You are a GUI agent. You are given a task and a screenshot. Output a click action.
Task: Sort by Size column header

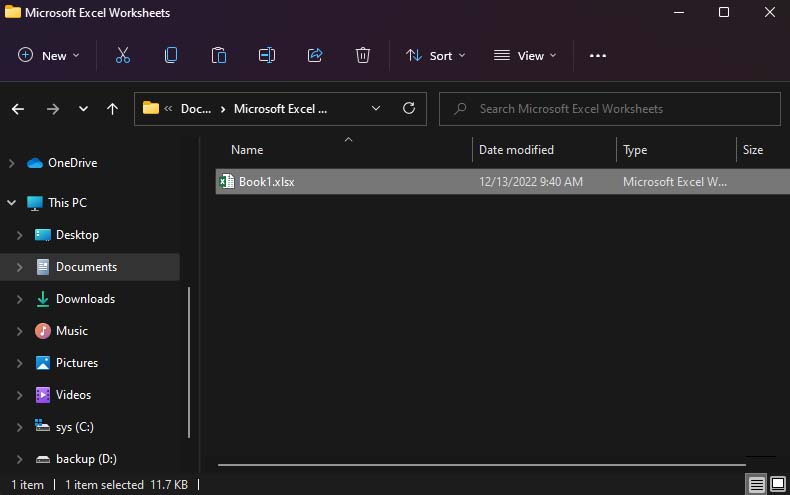753,150
